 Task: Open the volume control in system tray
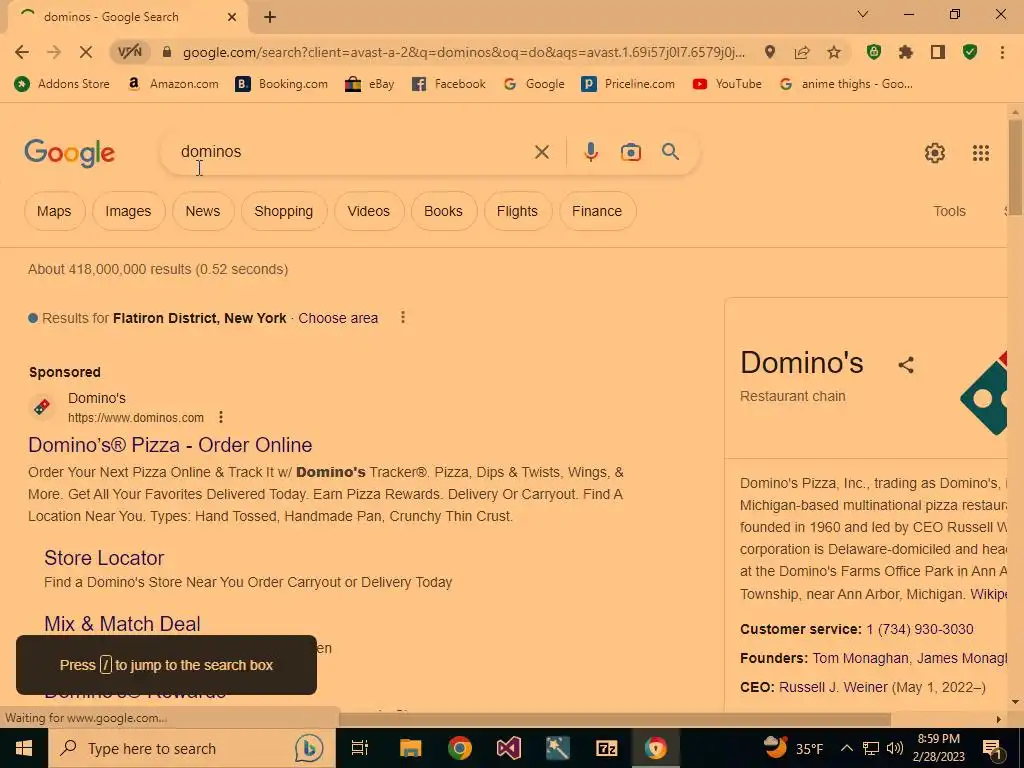point(895,748)
